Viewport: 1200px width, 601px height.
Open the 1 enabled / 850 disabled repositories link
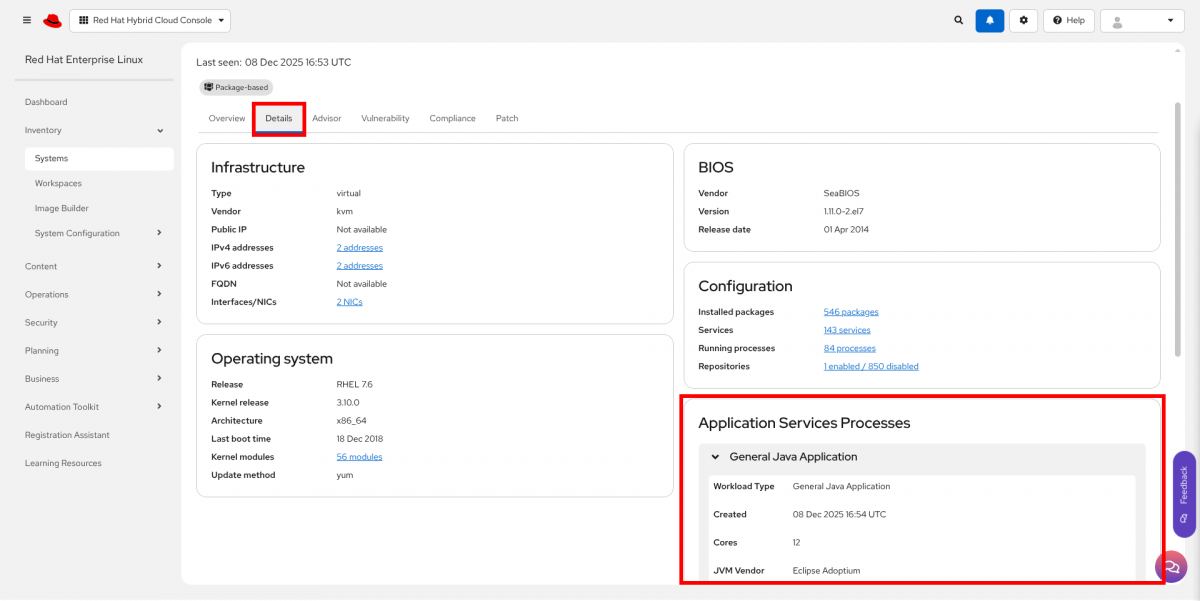tap(872, 366)
